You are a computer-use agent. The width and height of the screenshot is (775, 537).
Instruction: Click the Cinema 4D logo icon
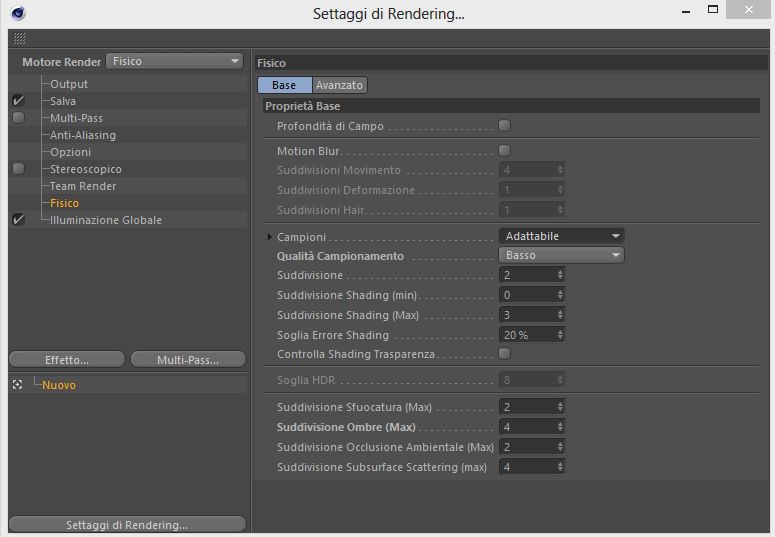tap(18, 13)
